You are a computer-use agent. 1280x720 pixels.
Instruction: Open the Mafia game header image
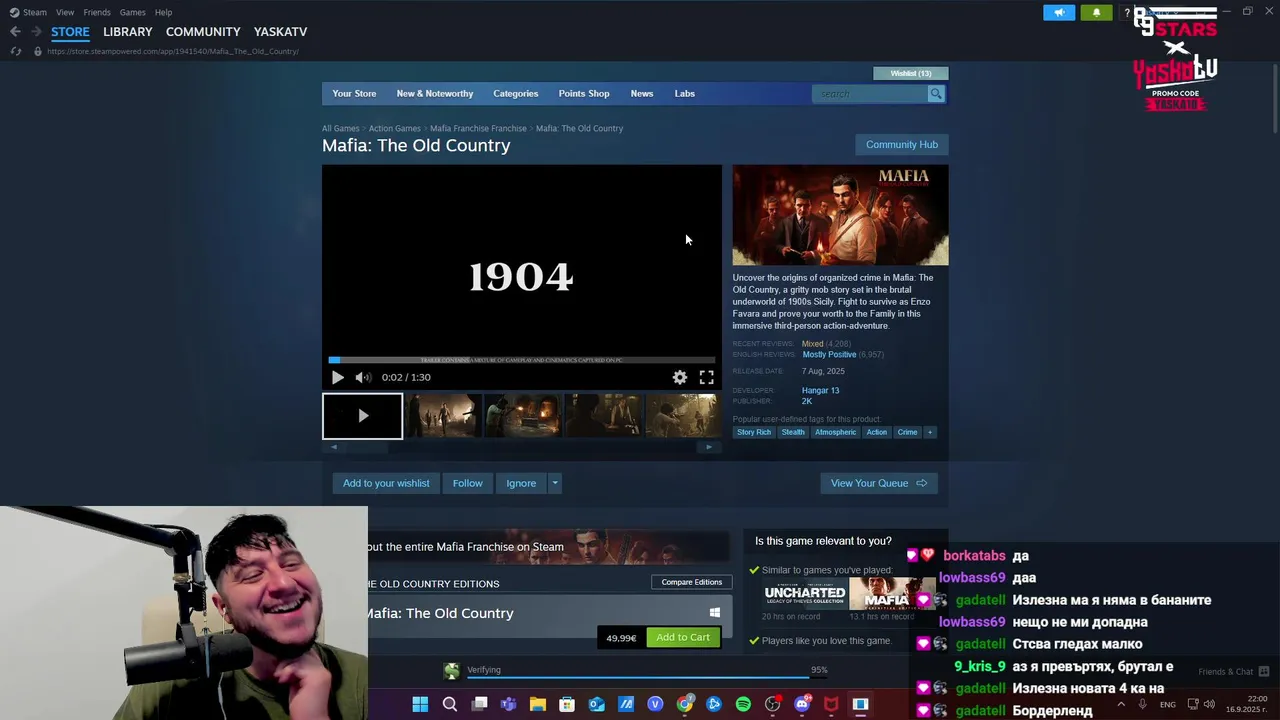840,215
